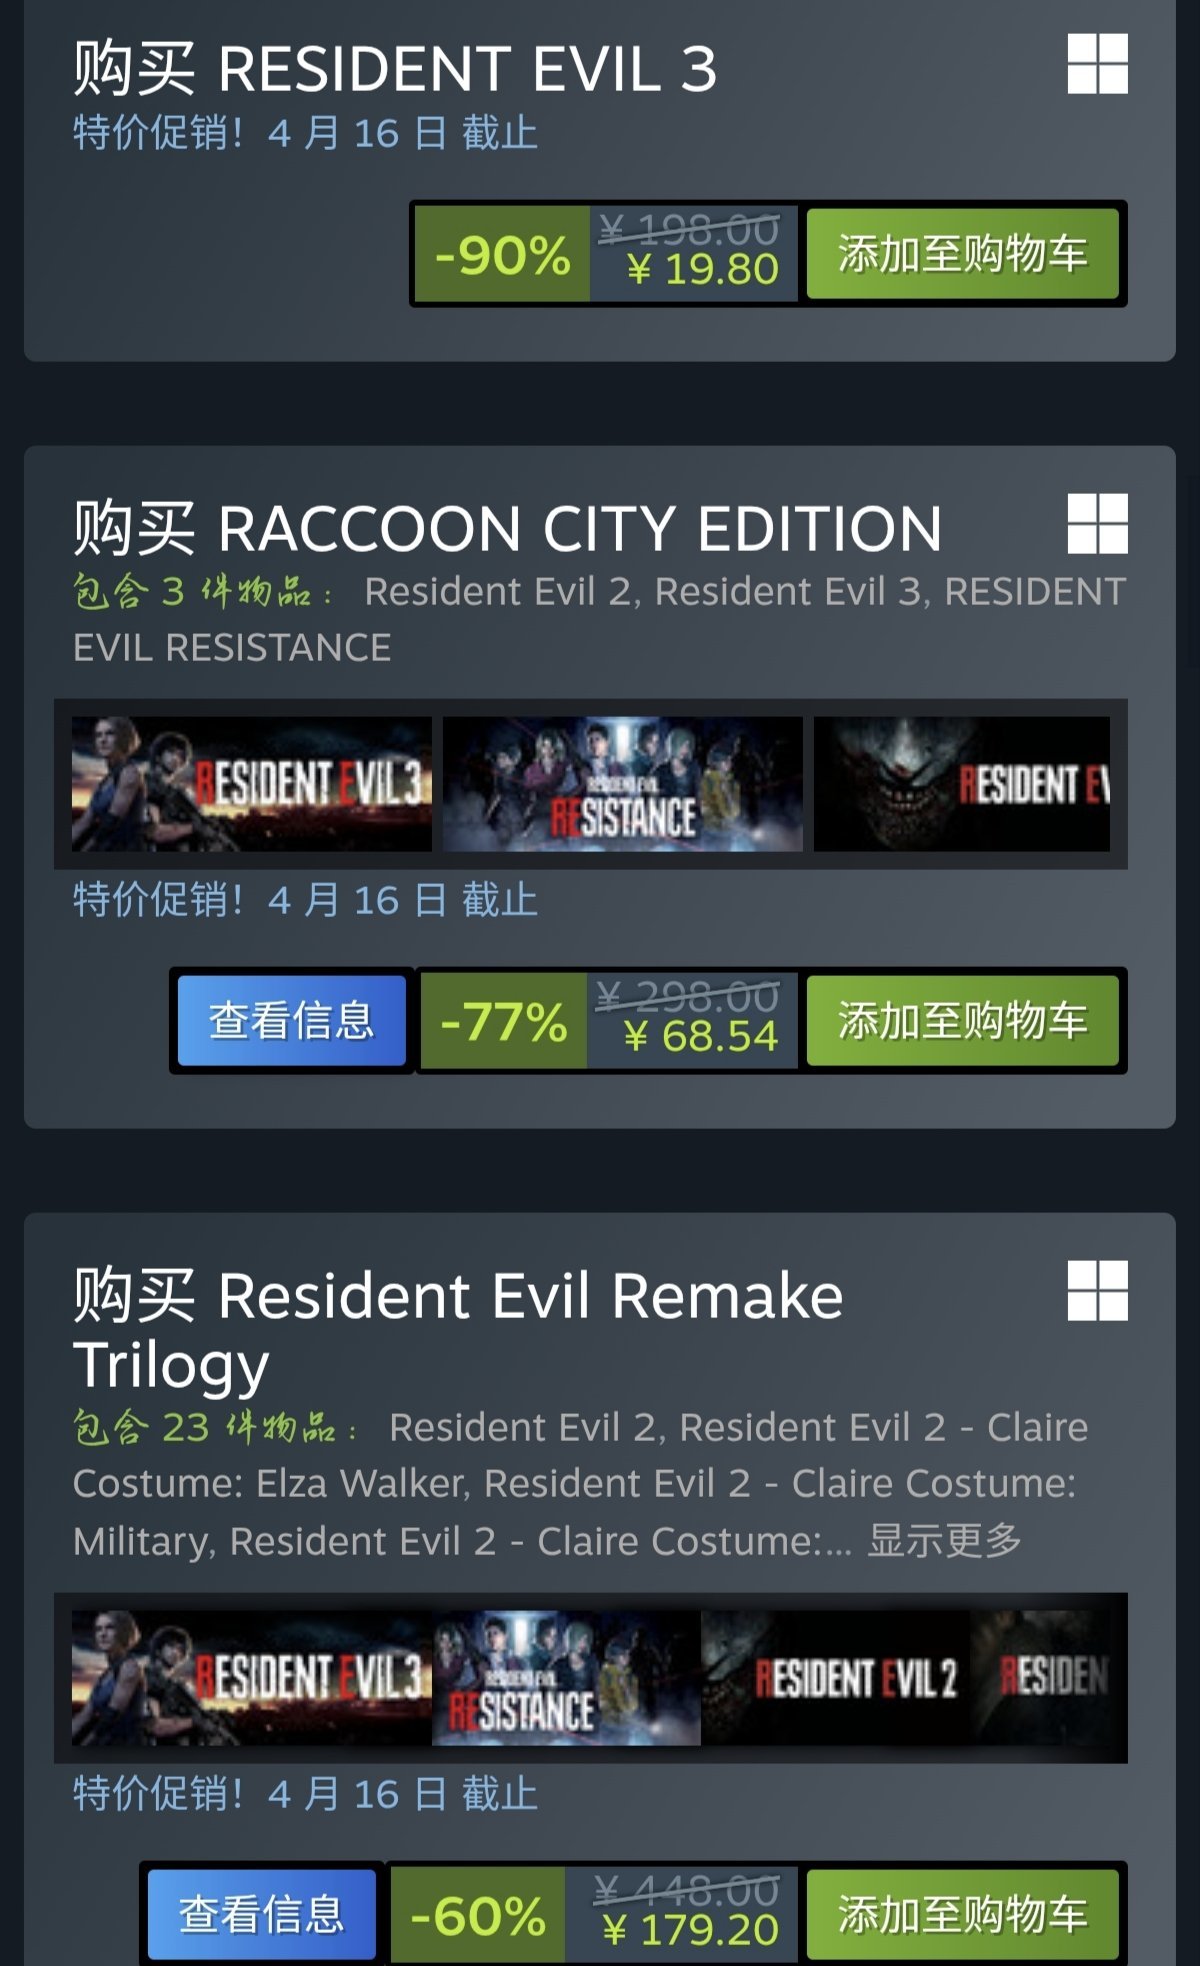Click the Windows icon beside Remake Trilogy
This screenshot has height=1966, width=1200.
pos(1097,1290)
